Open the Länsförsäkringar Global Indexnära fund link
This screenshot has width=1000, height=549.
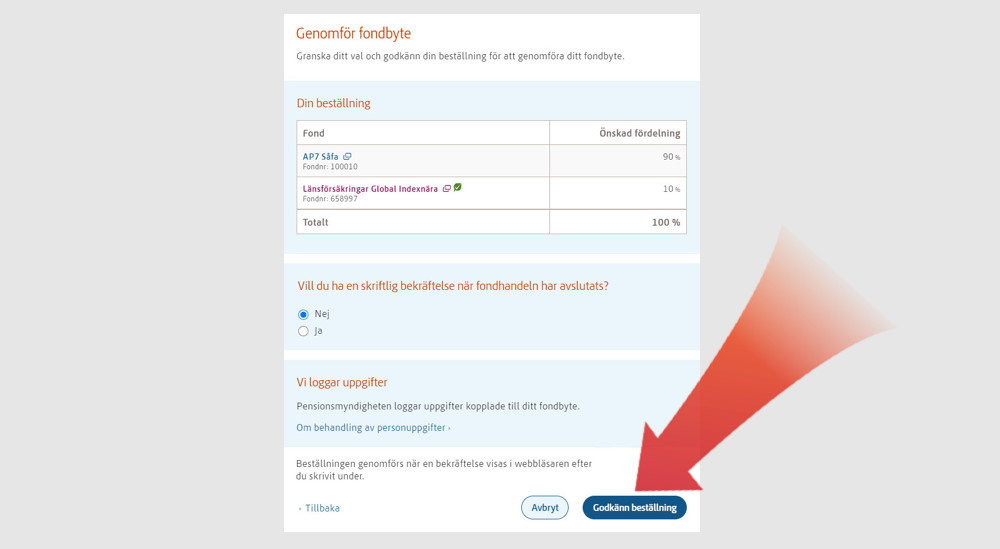click(370, 188)
